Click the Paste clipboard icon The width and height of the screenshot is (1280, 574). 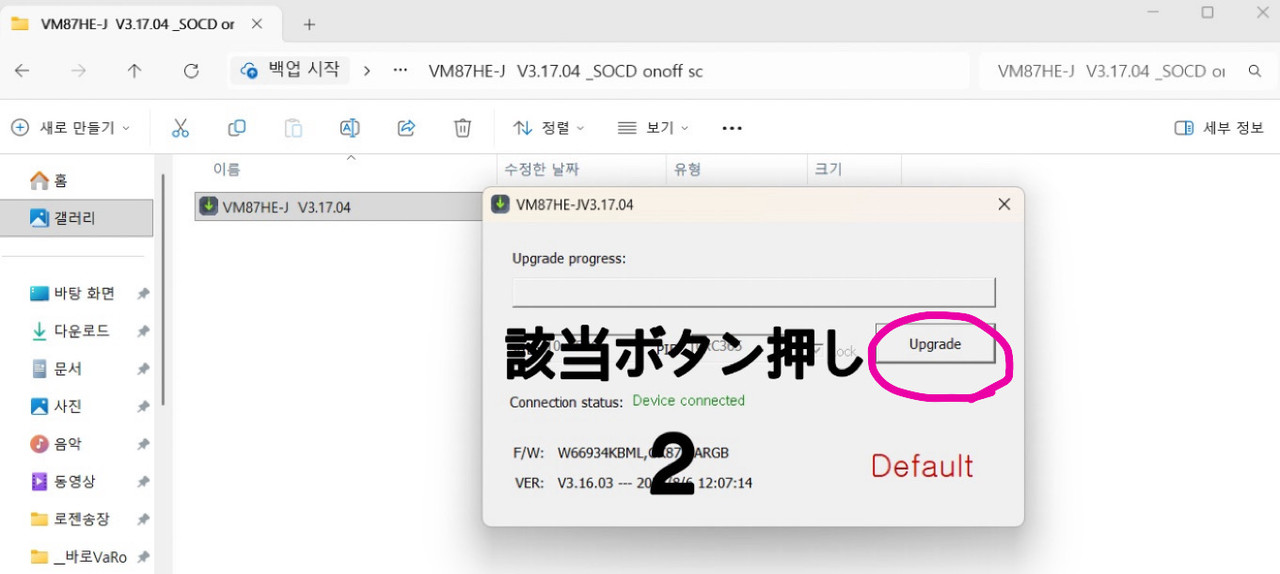click(x=293, y=128)
